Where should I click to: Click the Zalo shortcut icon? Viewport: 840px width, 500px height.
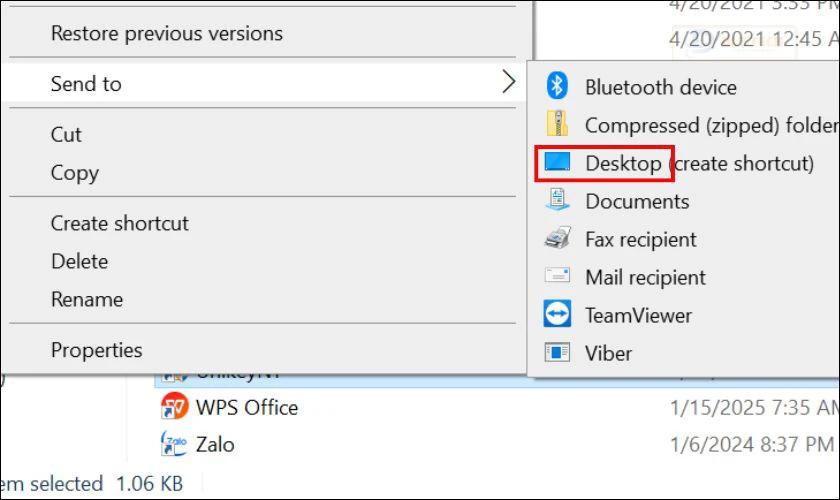[174, 444]
